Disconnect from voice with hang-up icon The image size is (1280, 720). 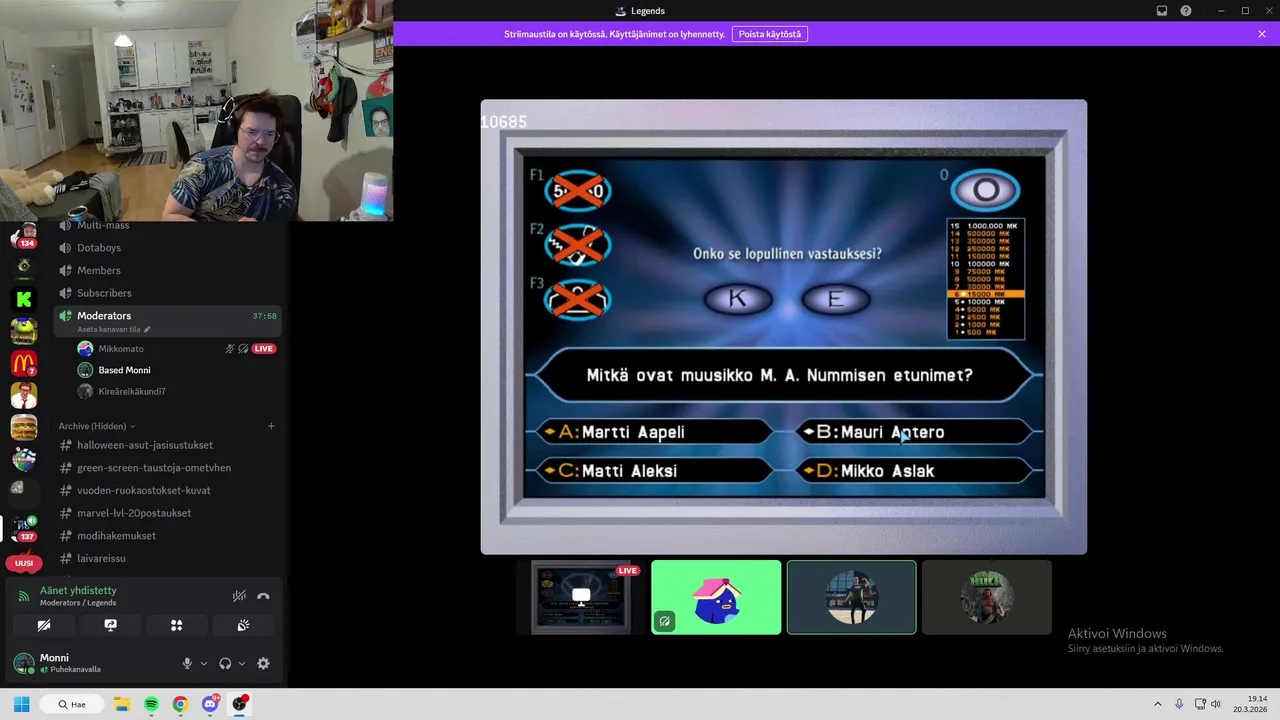pos(263,596)
